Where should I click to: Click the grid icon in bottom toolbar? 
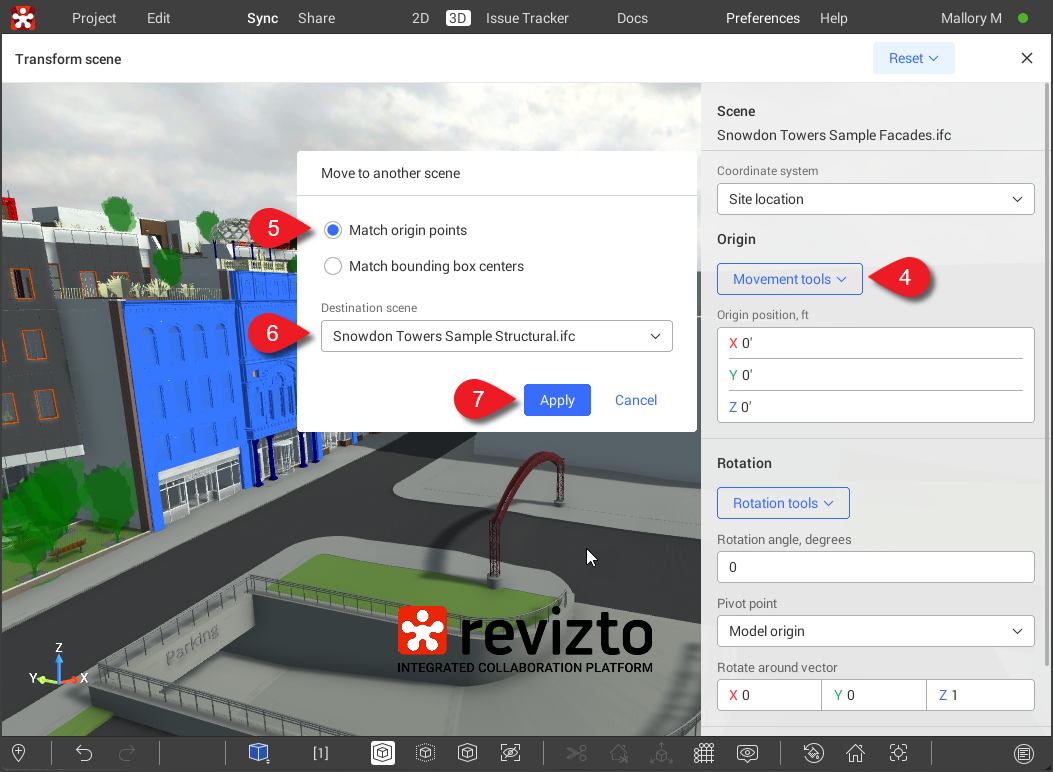[x=704, y=753]
